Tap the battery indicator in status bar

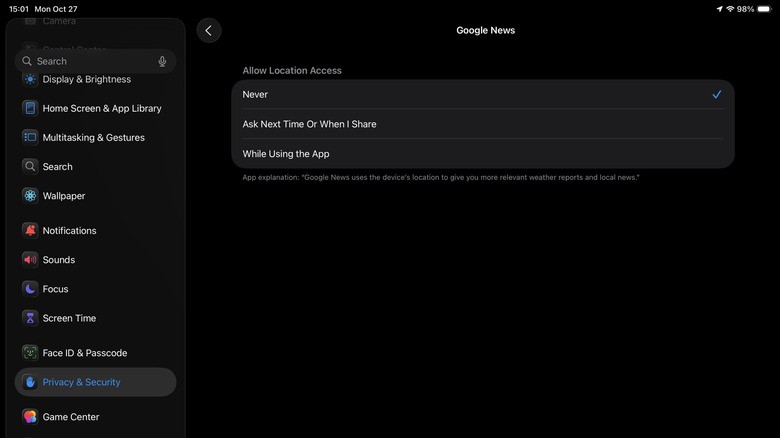pos(764,9)
